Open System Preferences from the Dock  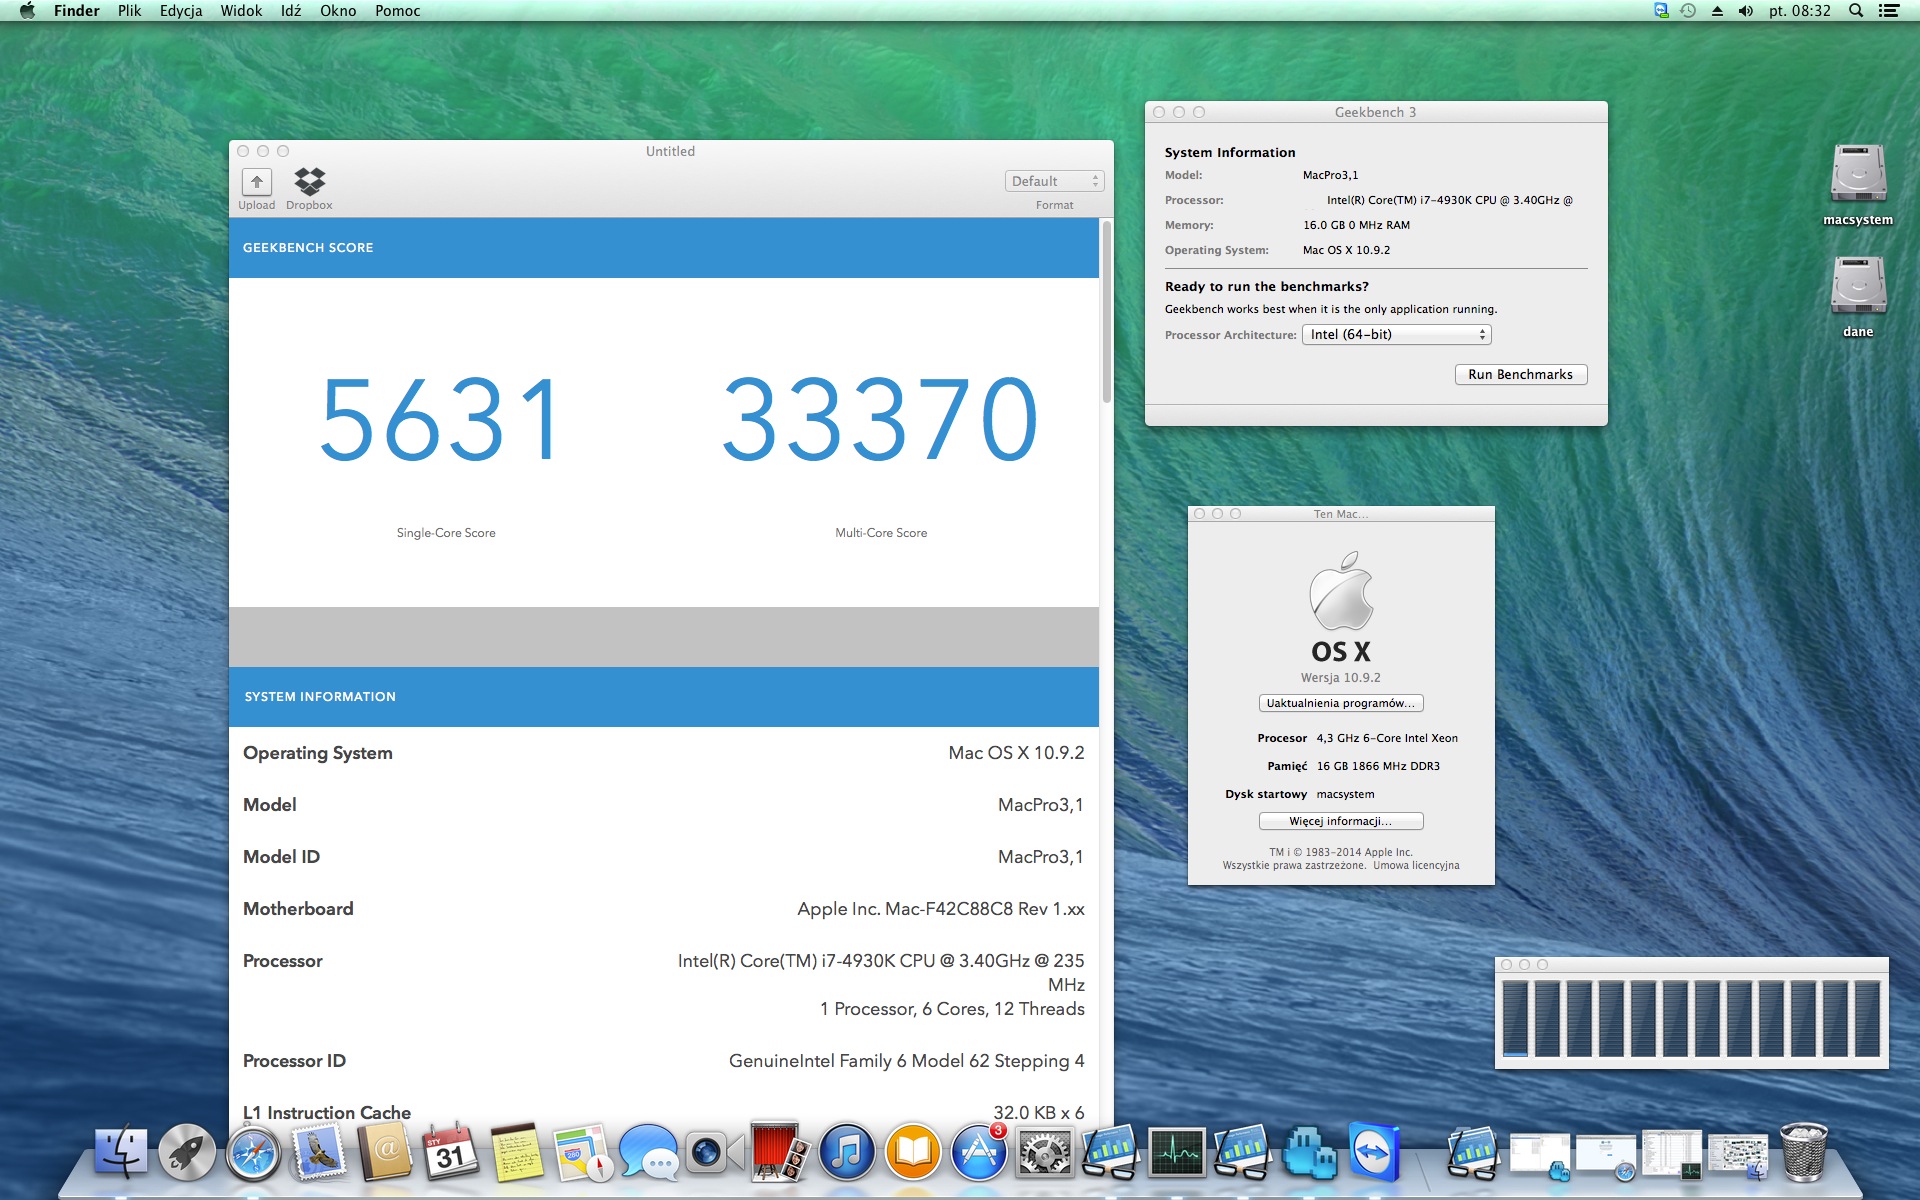pyautogui.click(x=1044, y=1152)
